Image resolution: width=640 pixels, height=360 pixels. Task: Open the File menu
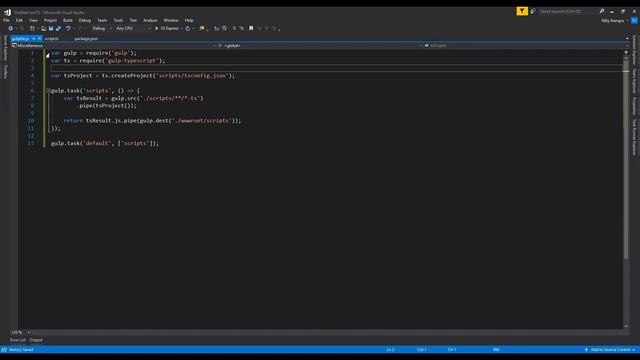click(6, 20)
